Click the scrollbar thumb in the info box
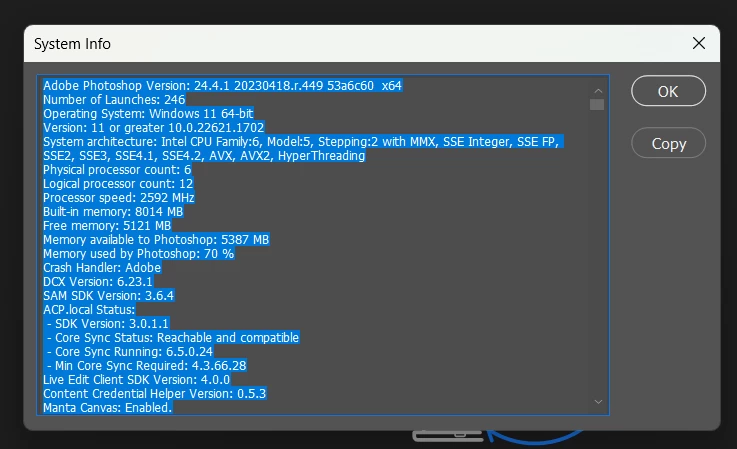The image size is (737, 449). coord(597,104)
